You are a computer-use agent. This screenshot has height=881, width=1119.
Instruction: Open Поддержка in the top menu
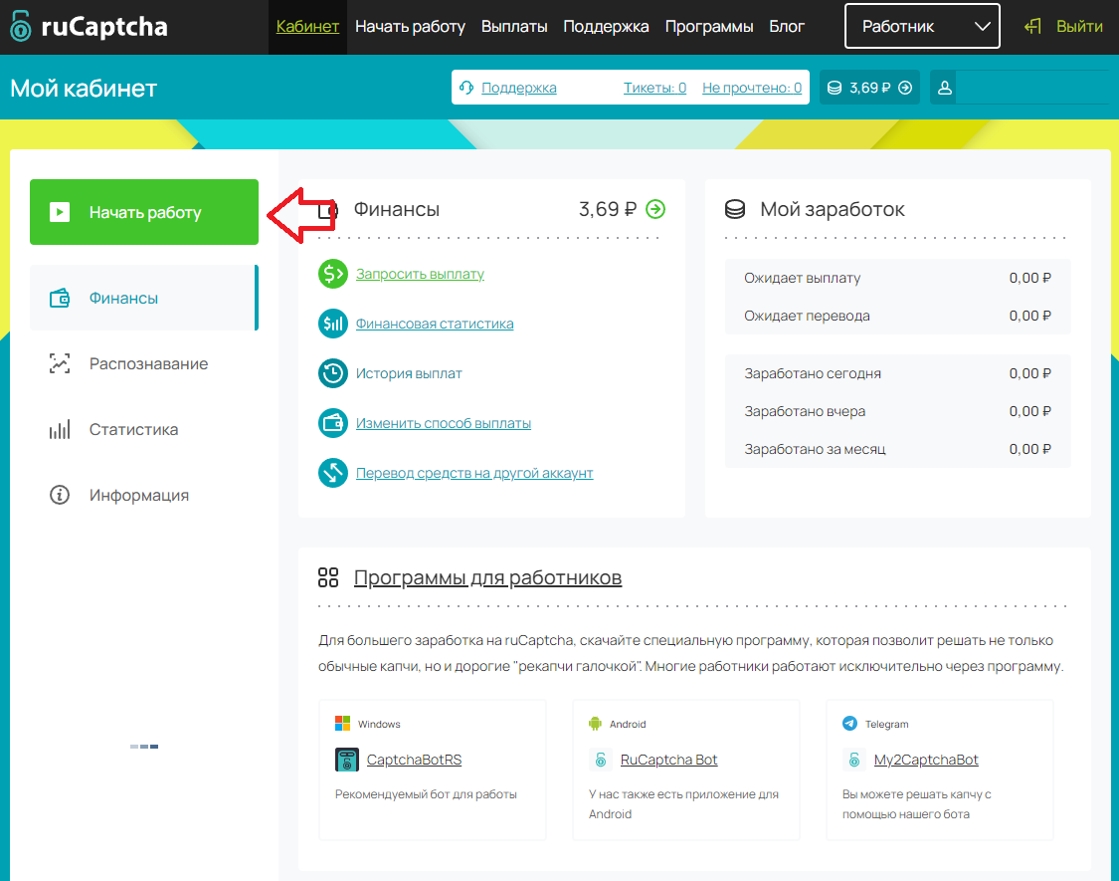(x=607, y=26)
